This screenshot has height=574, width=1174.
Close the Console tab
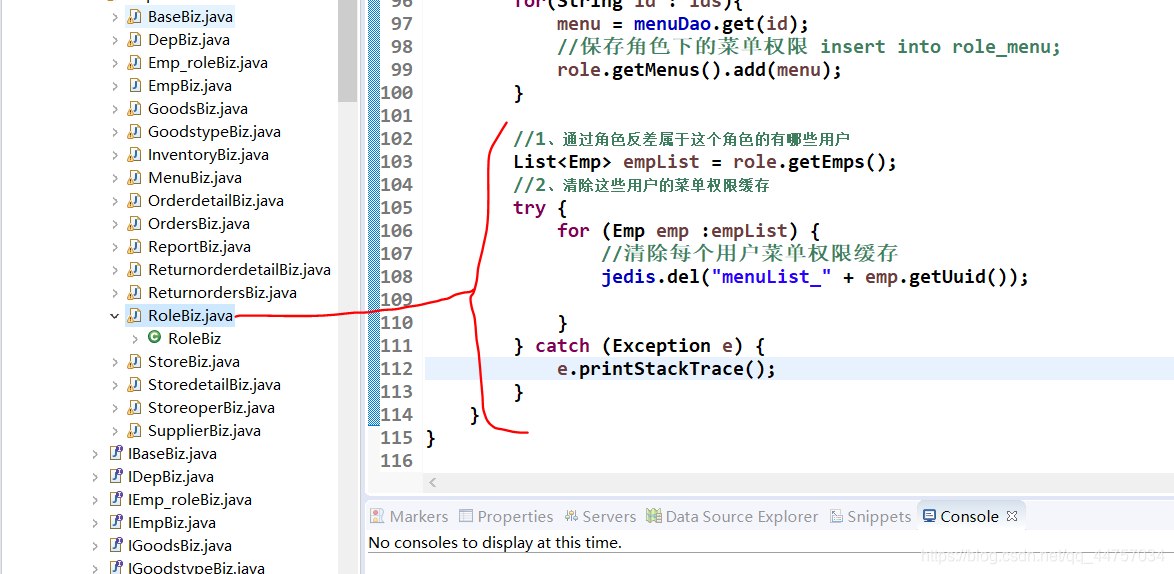point(1012,516)
